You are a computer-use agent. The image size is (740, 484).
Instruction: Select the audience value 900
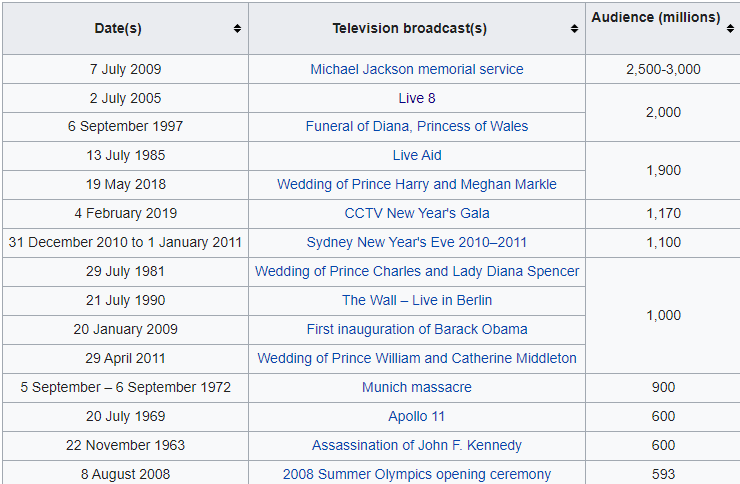click(663, 387)
